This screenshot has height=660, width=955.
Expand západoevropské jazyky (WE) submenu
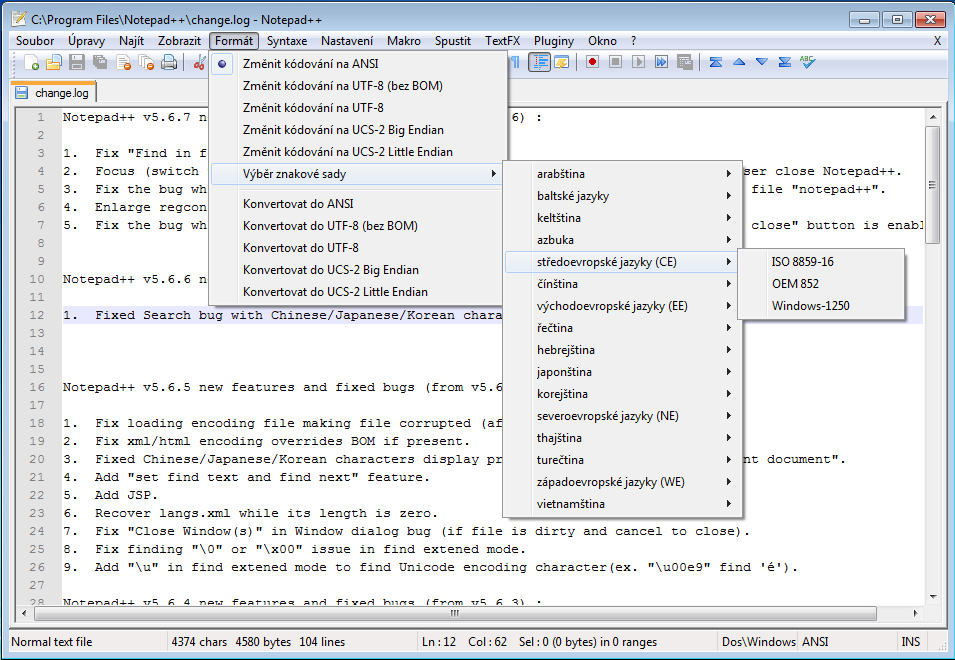point(622,482)
